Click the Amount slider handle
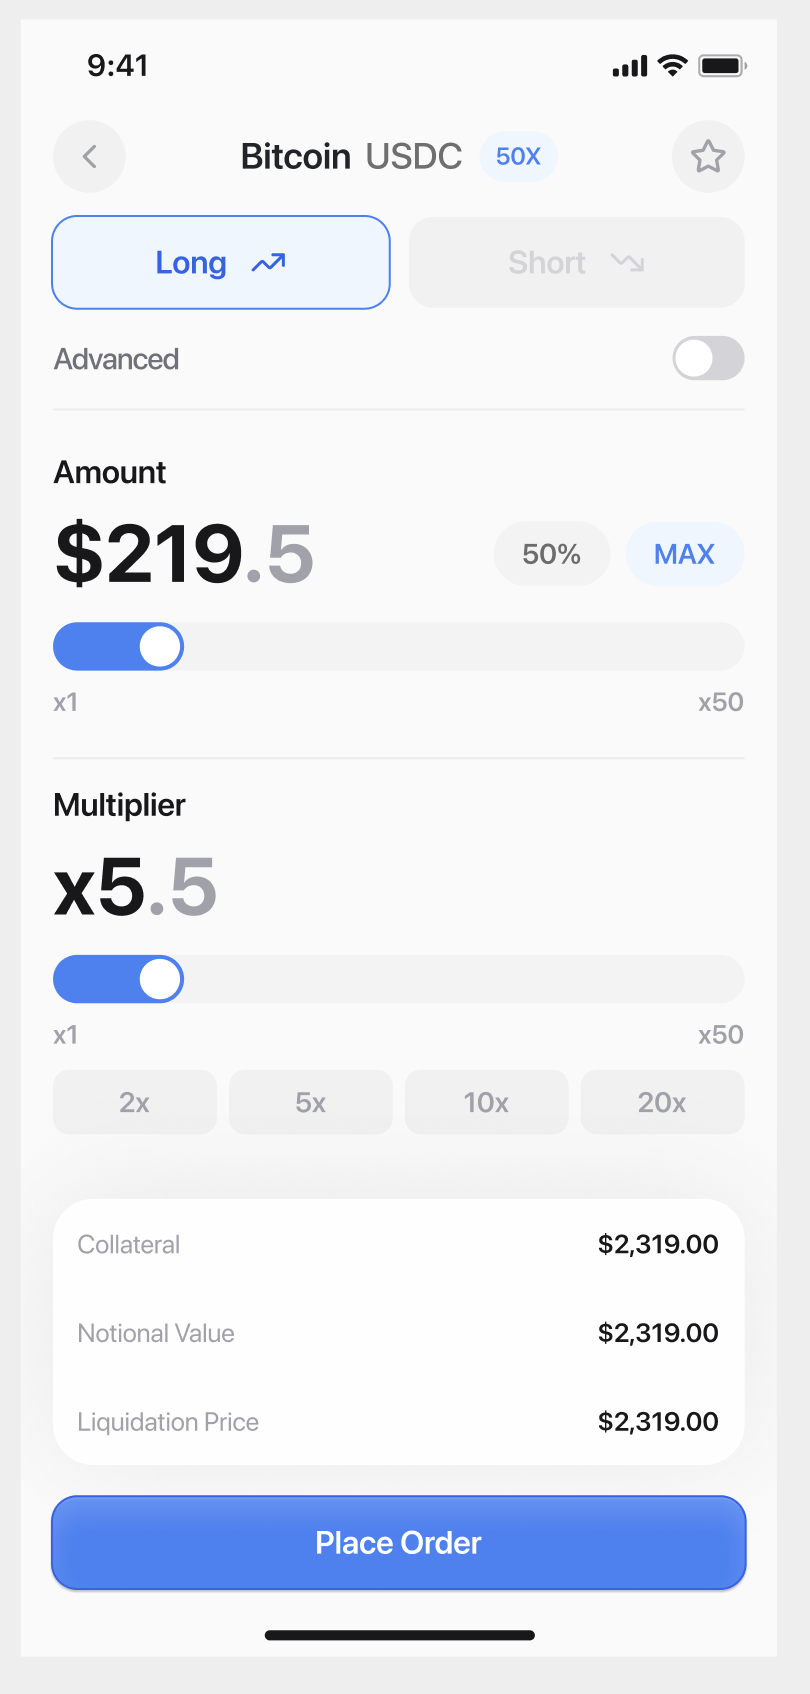The image size is (810, 1694). tap(160, 646)
